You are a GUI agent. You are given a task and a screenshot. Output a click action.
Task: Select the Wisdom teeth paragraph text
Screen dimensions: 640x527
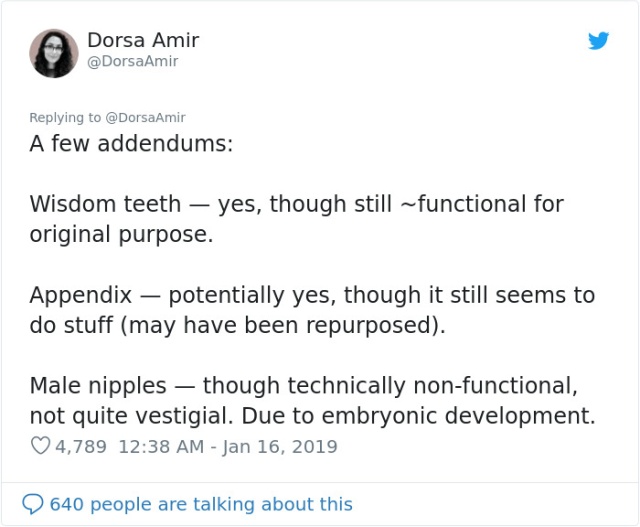tap(297, 219)
